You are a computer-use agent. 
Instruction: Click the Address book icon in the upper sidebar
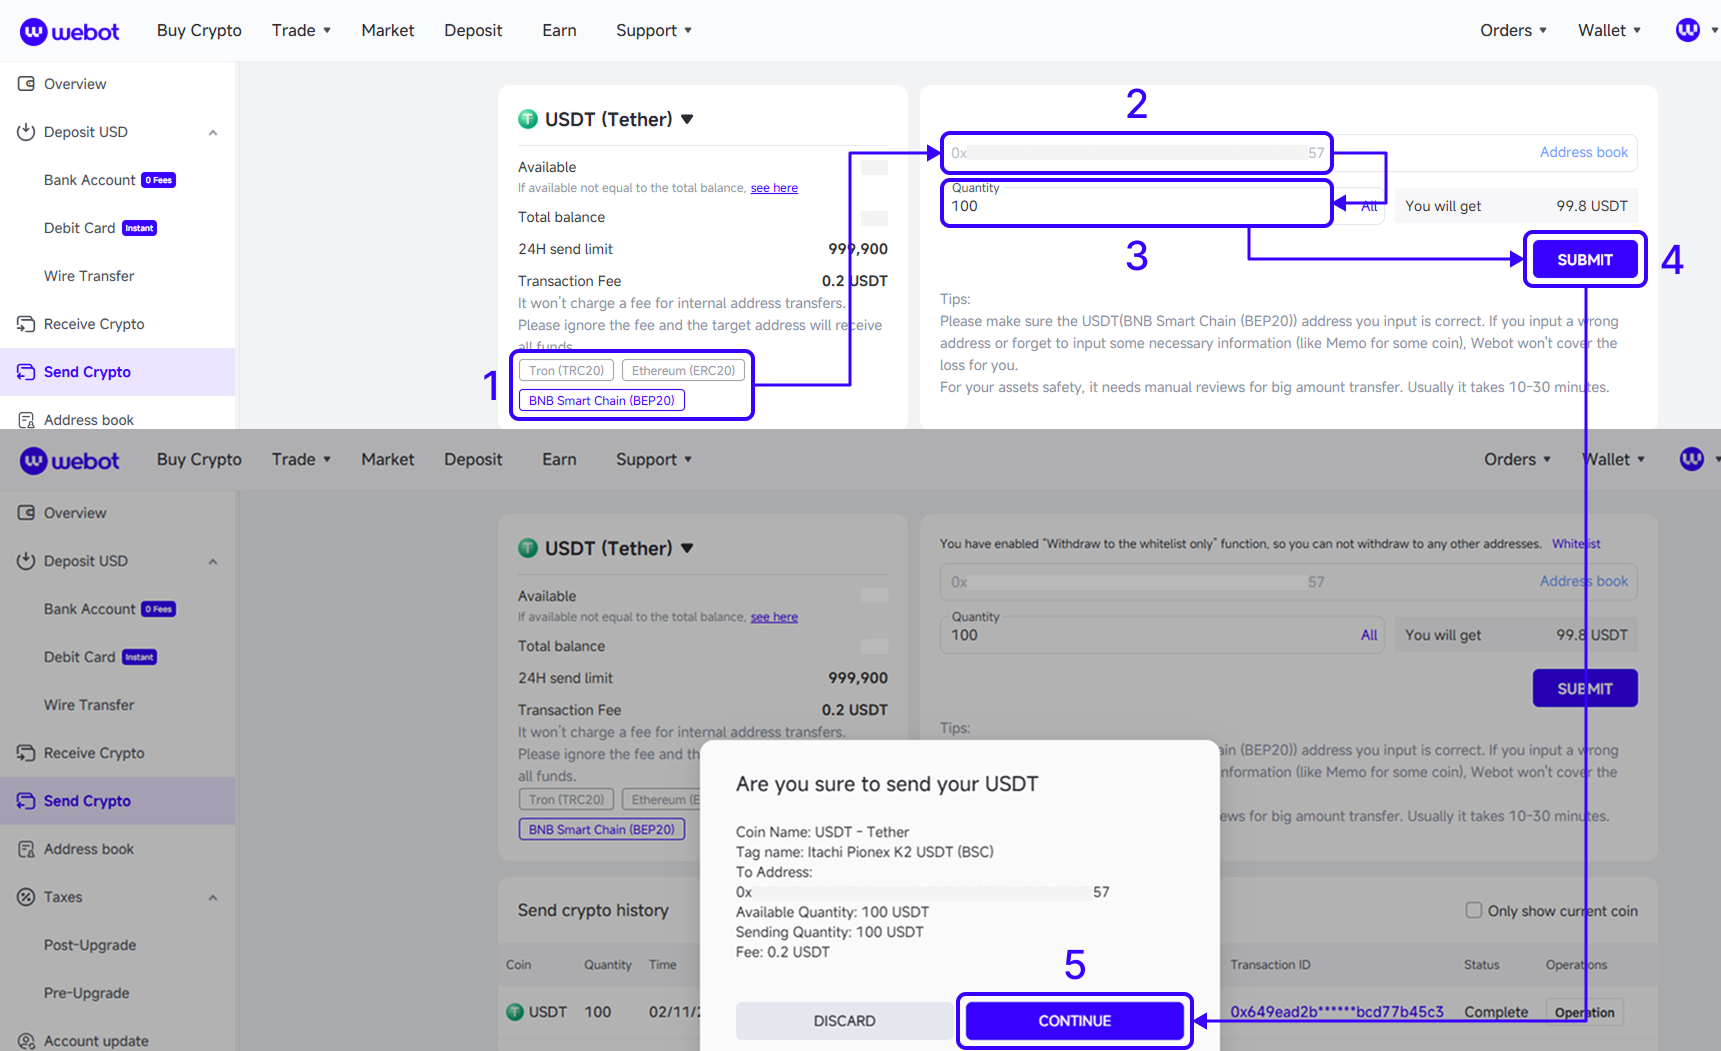click(x=27, y=420)
